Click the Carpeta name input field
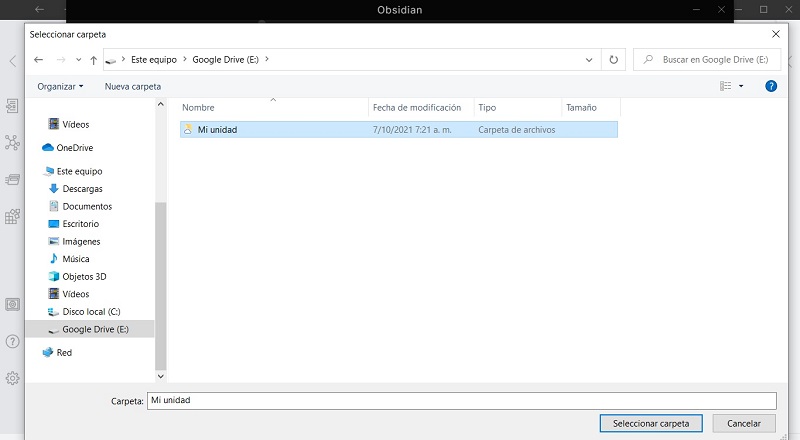Viewport: 800px width, 440px height. [x=462, y=401]
